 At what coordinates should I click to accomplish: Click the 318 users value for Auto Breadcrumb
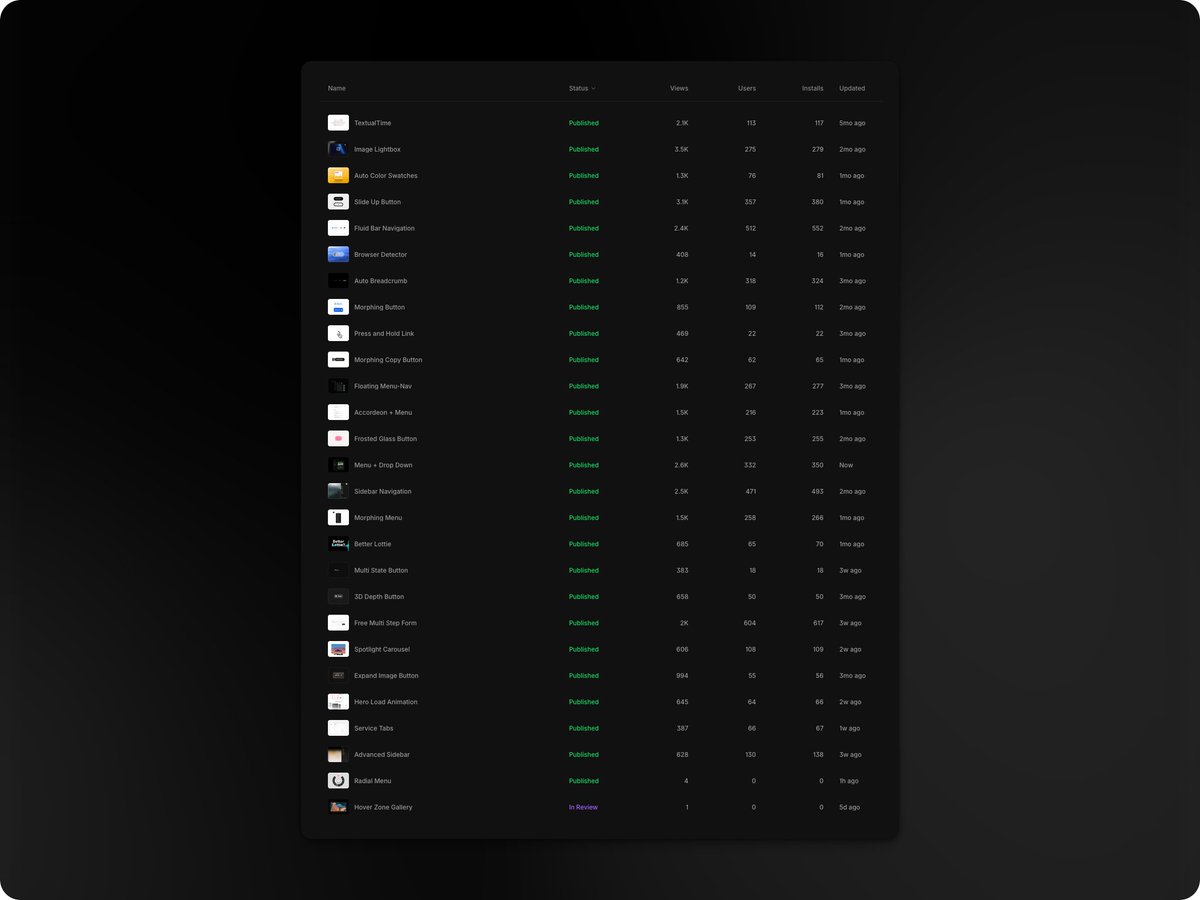click(750, 281)
